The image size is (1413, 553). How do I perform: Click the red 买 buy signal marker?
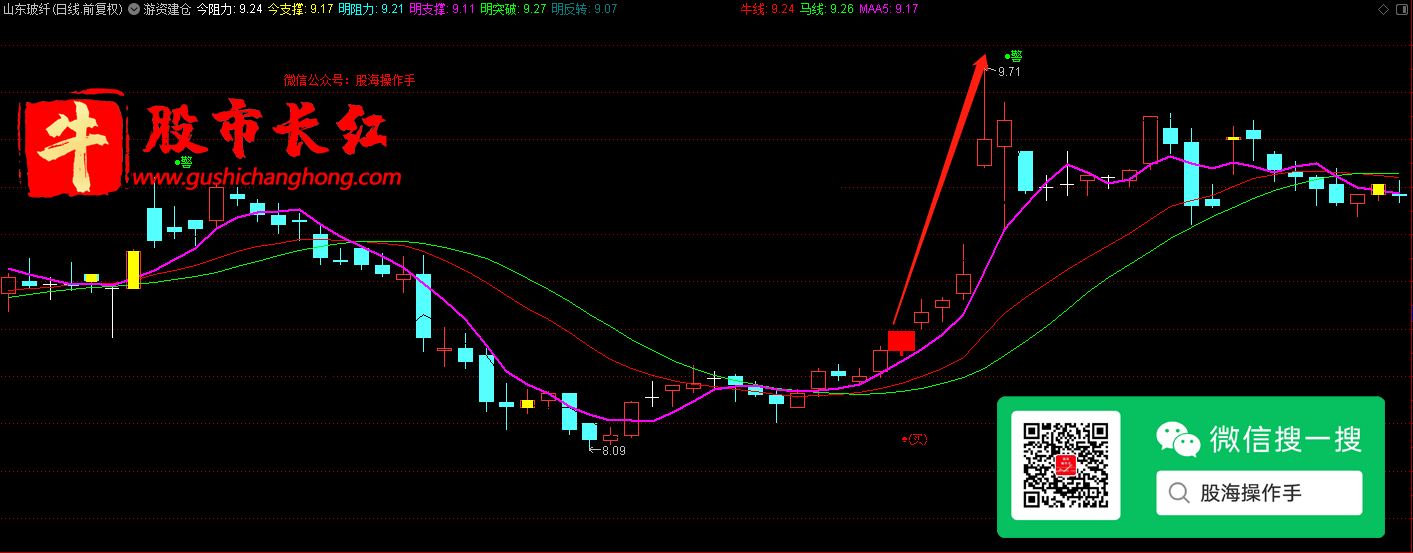(x=915, y=438)
